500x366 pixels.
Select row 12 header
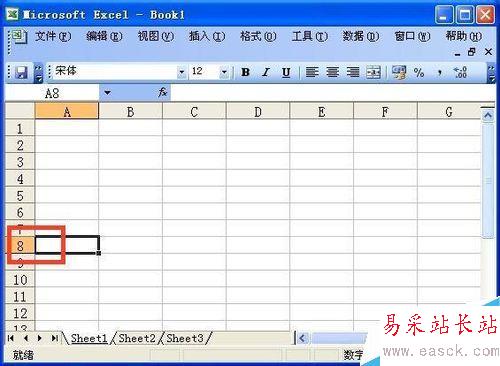20,313
